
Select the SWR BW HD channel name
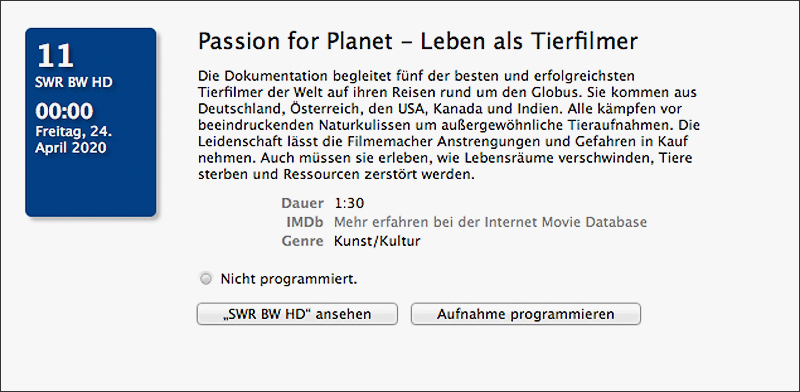tap(73, 83)
